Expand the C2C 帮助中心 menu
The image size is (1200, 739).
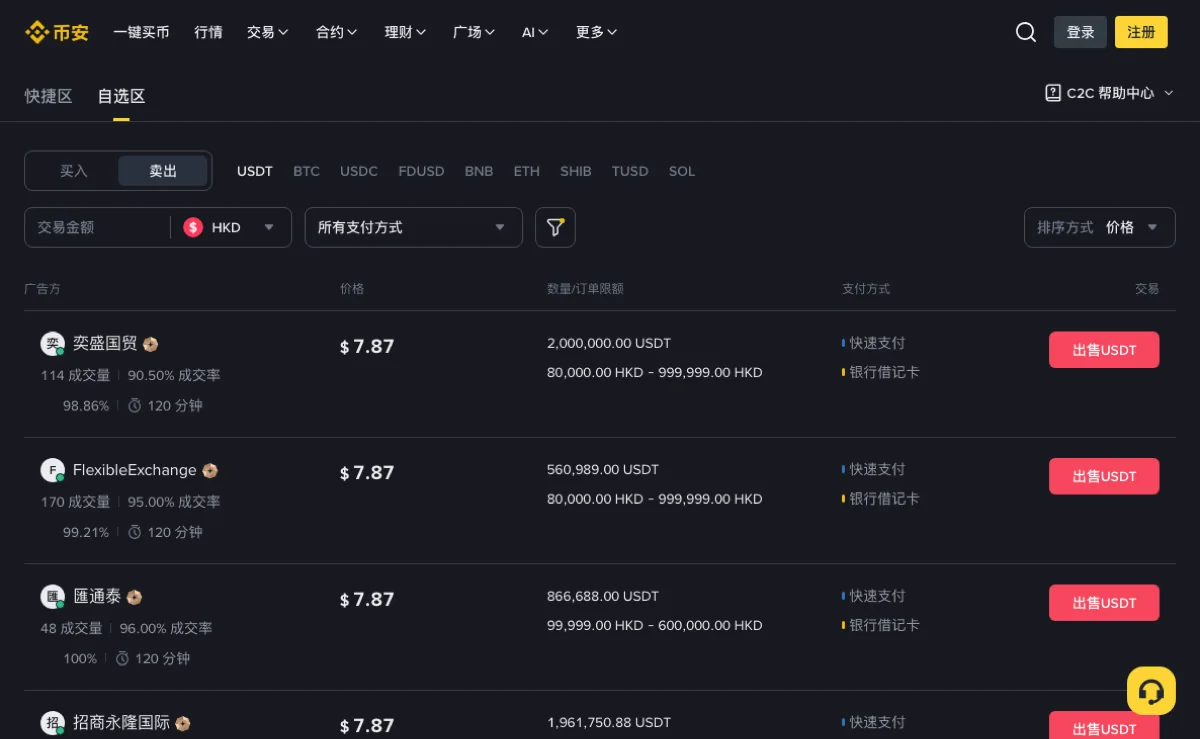tap(1110, 93)
